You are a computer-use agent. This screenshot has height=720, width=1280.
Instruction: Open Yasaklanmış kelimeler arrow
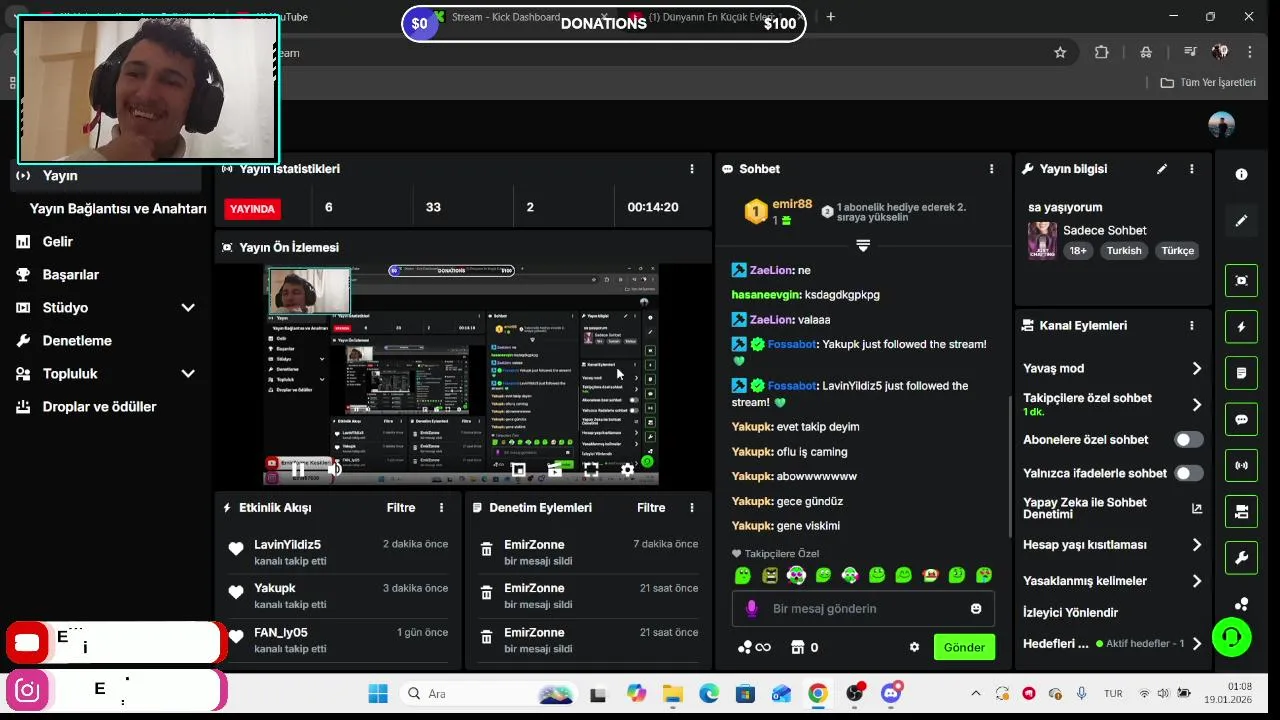coord(1196,581)
